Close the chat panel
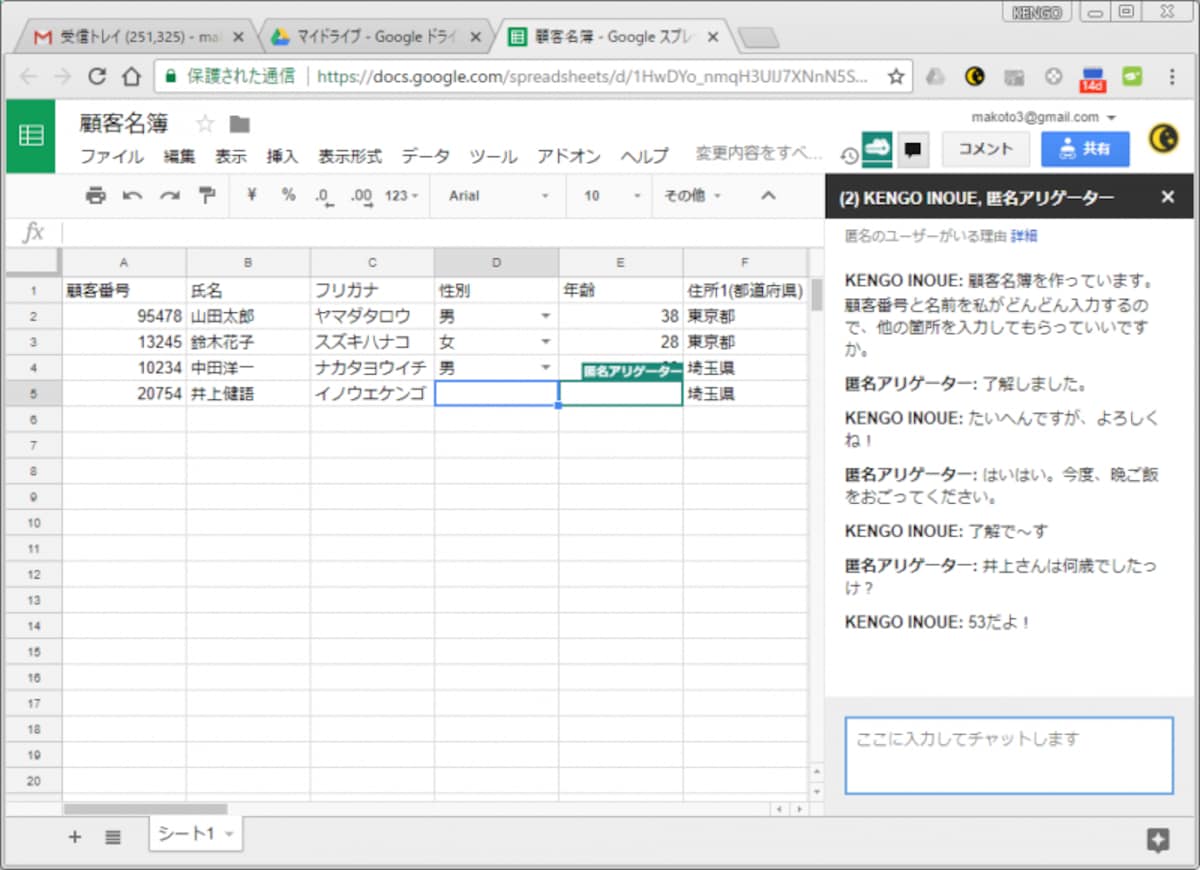Viewport: 1200px width, 870px height. point(1167,197)
